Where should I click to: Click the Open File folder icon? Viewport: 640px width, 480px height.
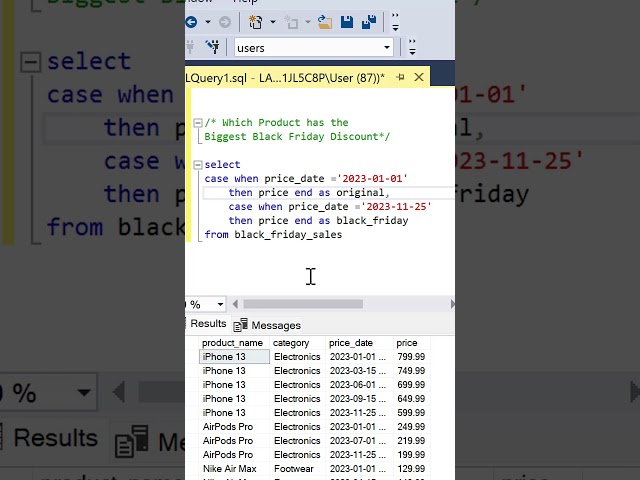pos(325,22)
